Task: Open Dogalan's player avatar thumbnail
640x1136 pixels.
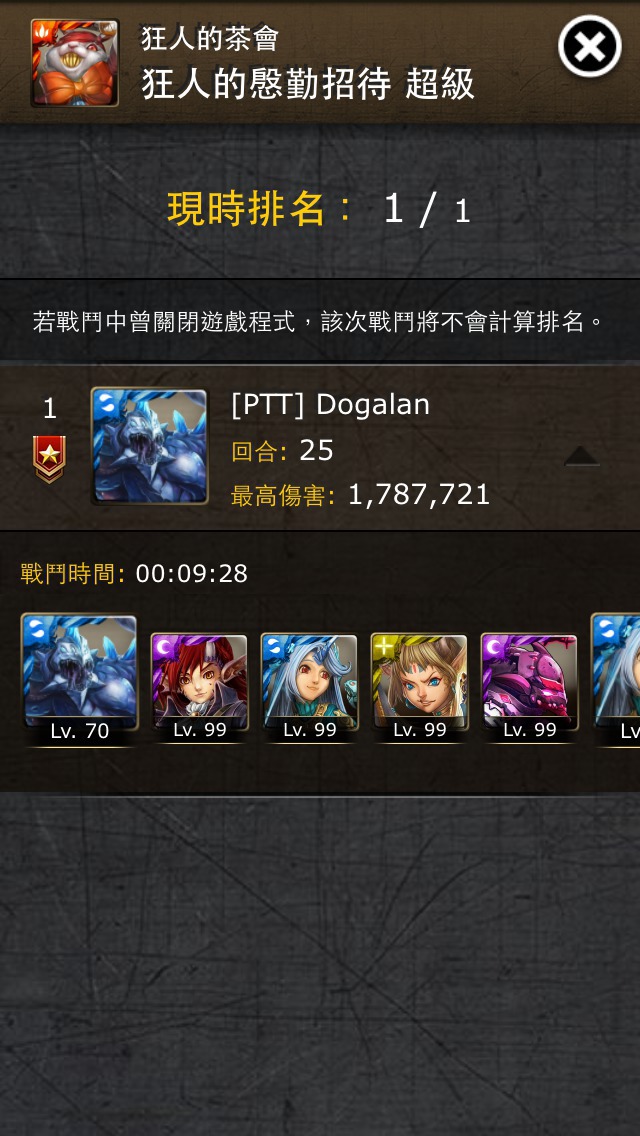Action: point(149,446)
